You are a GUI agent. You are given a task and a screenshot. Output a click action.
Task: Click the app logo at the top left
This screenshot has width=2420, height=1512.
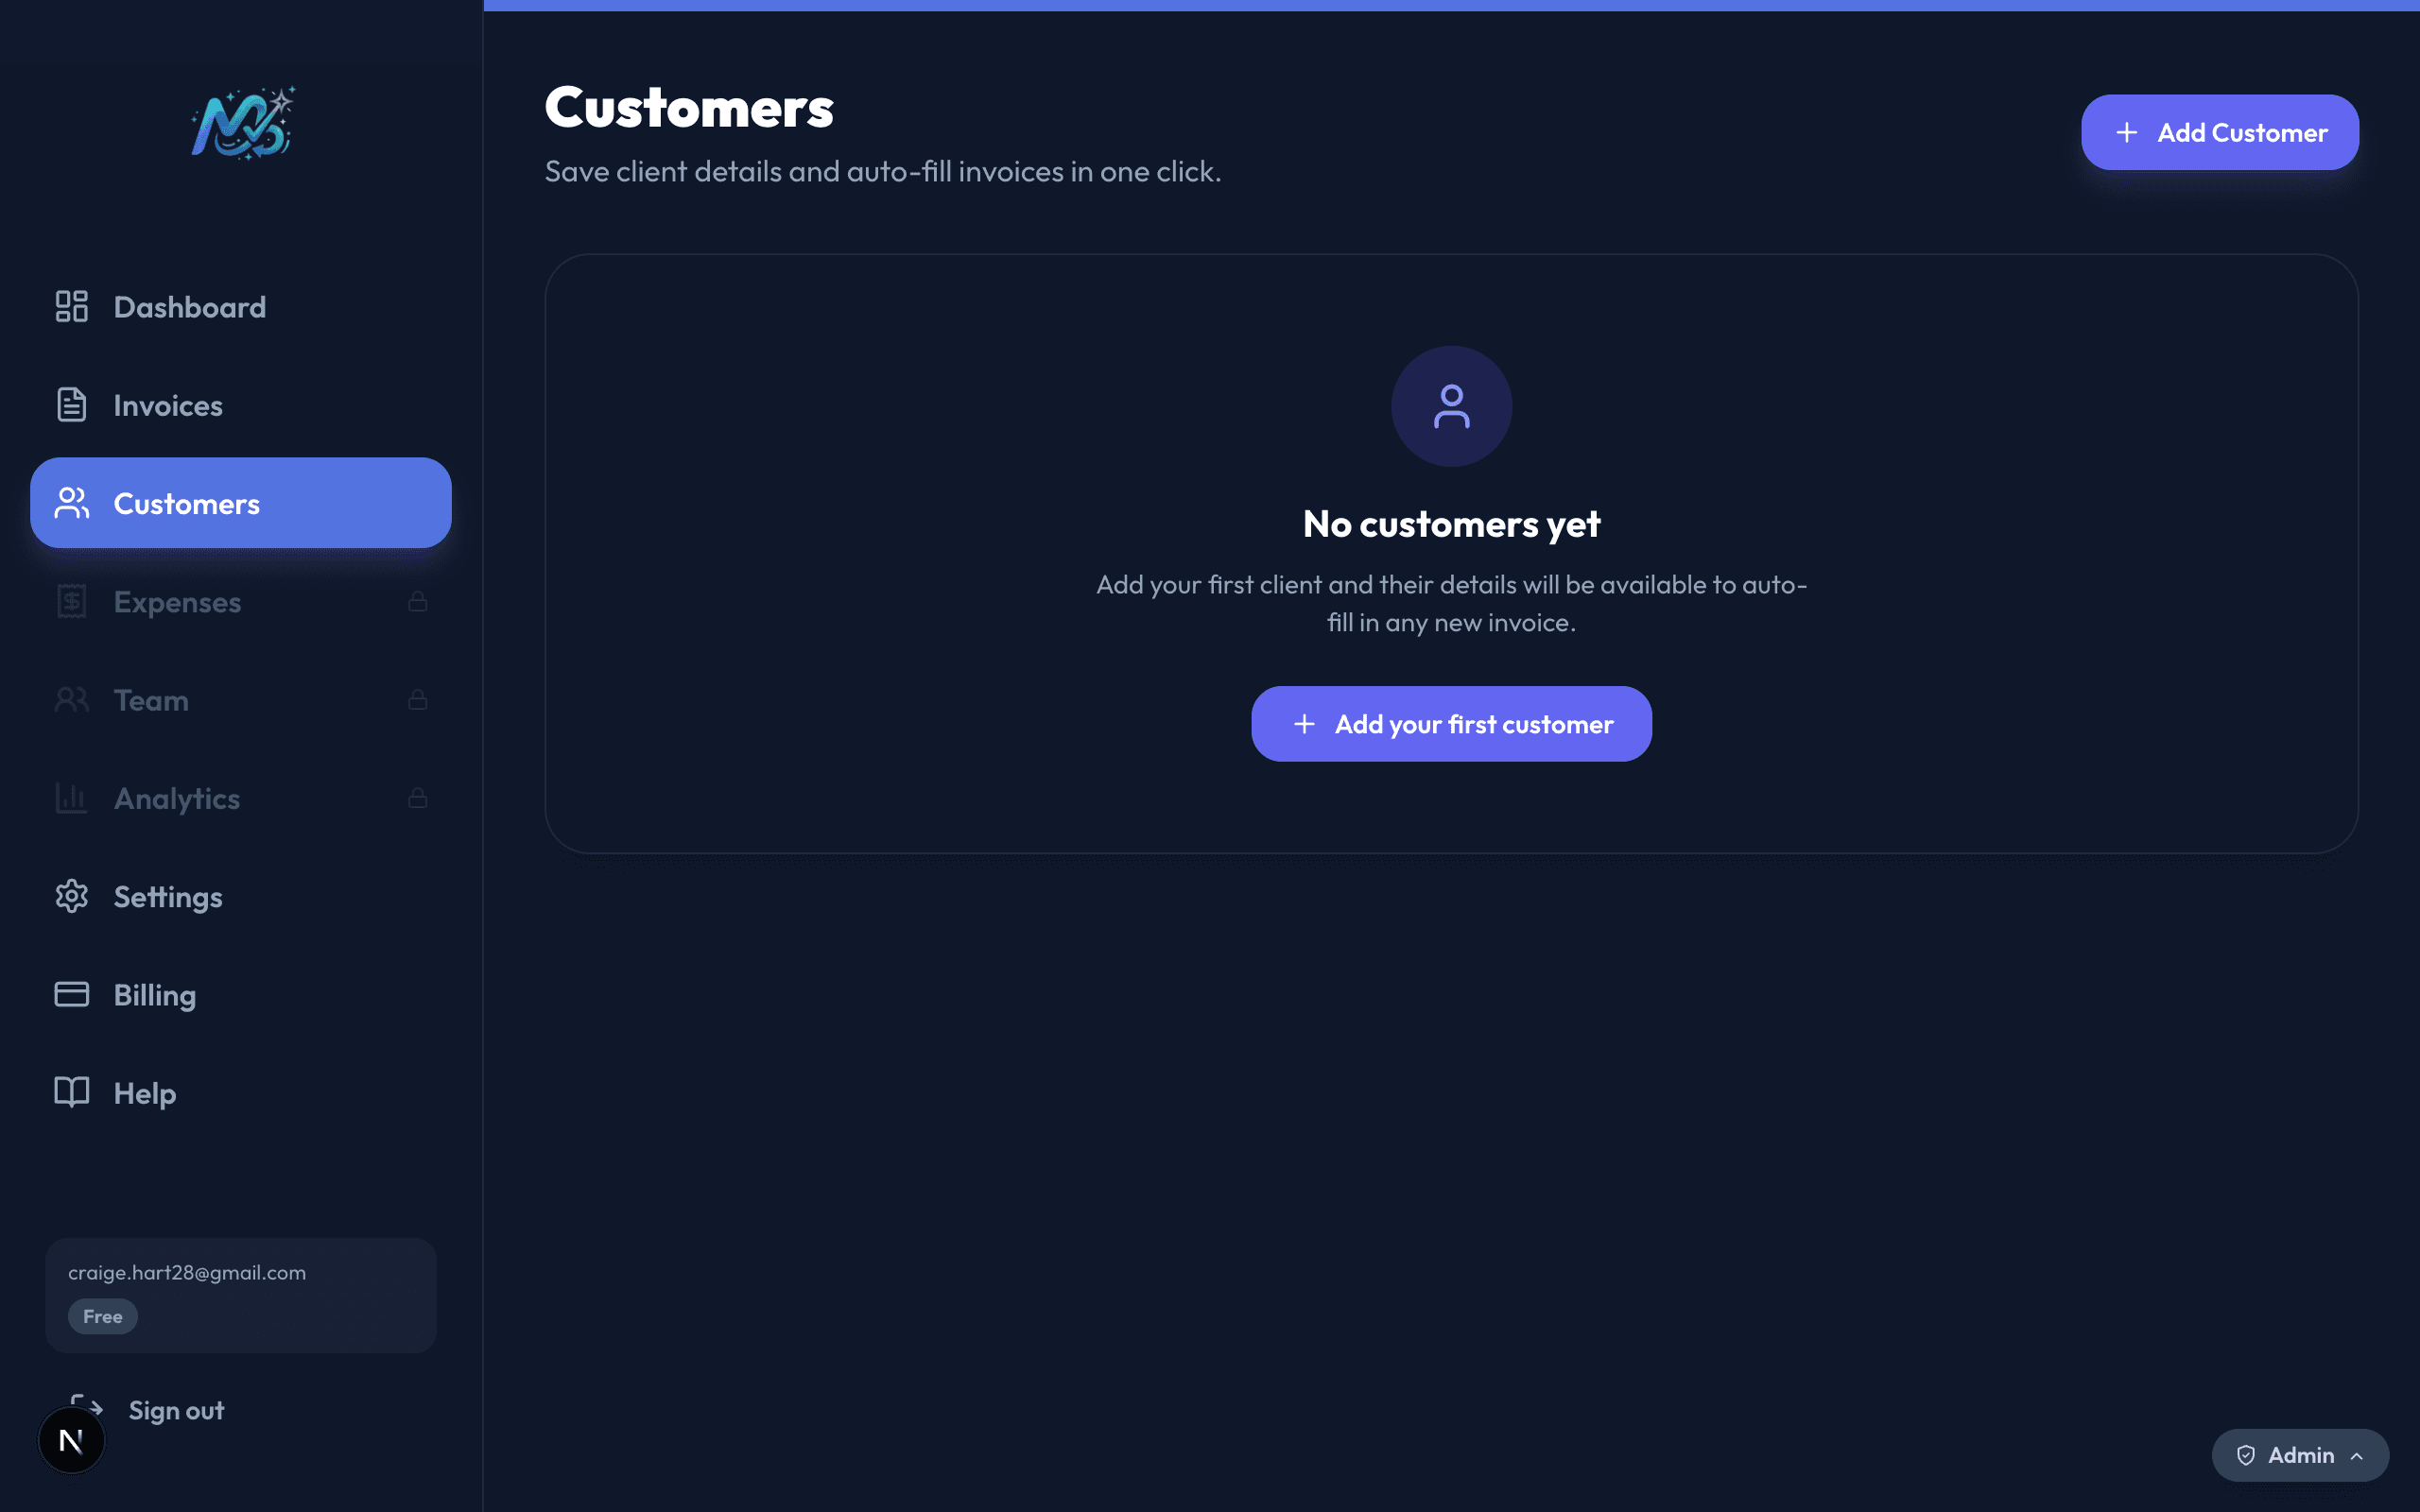242,122
